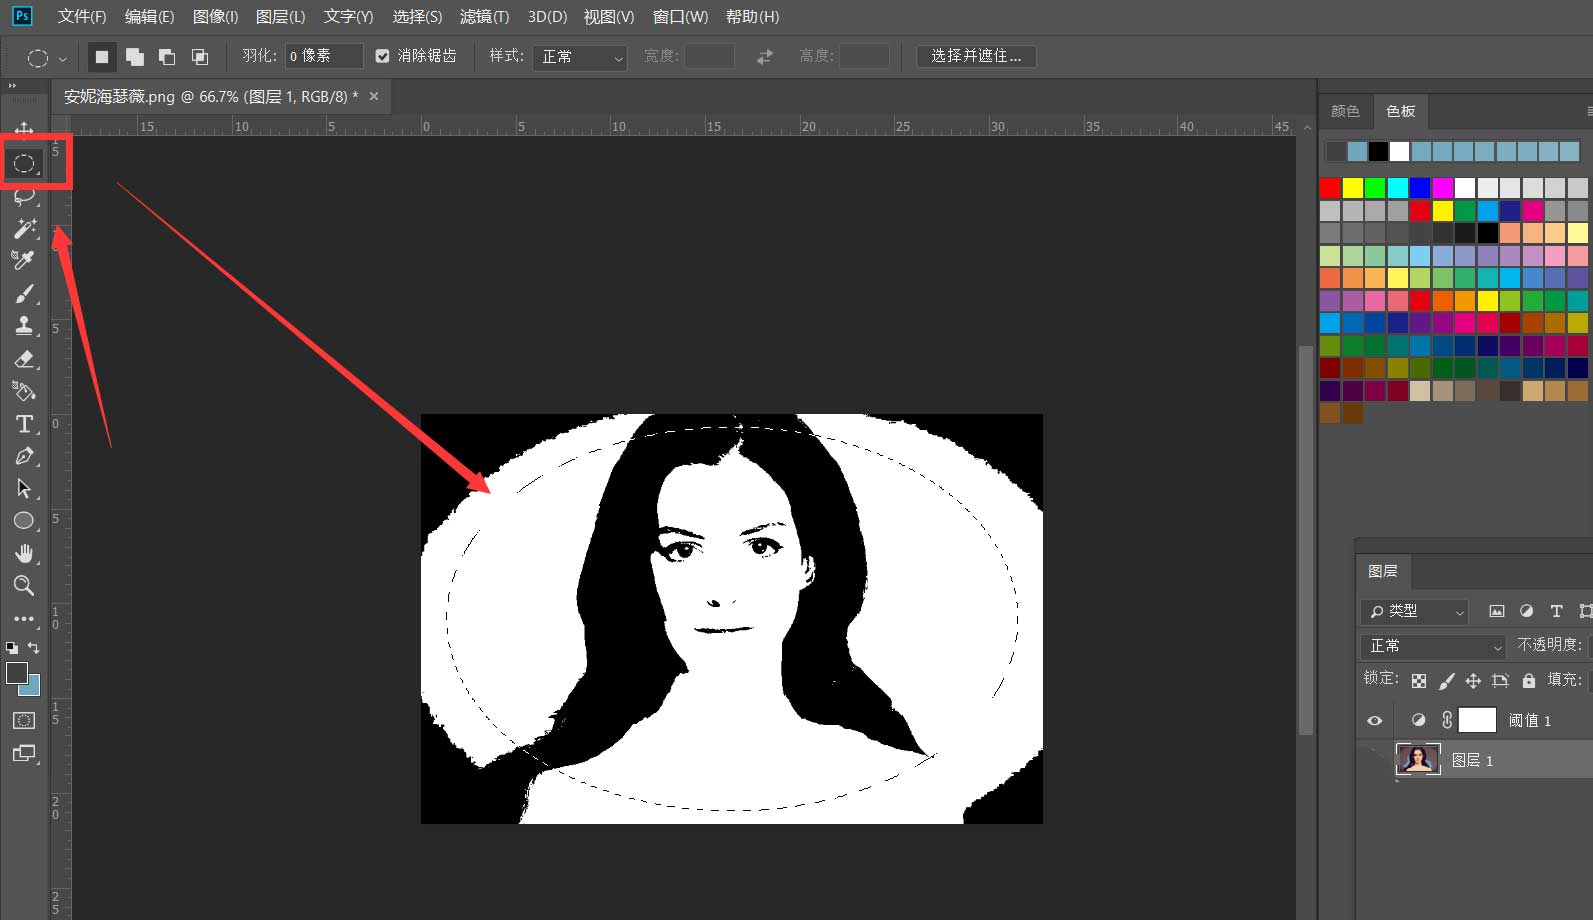Click the Photoshop Ps logo icon
The width and height of the screenshot is (1593, 920).
[x=21, y=16]
